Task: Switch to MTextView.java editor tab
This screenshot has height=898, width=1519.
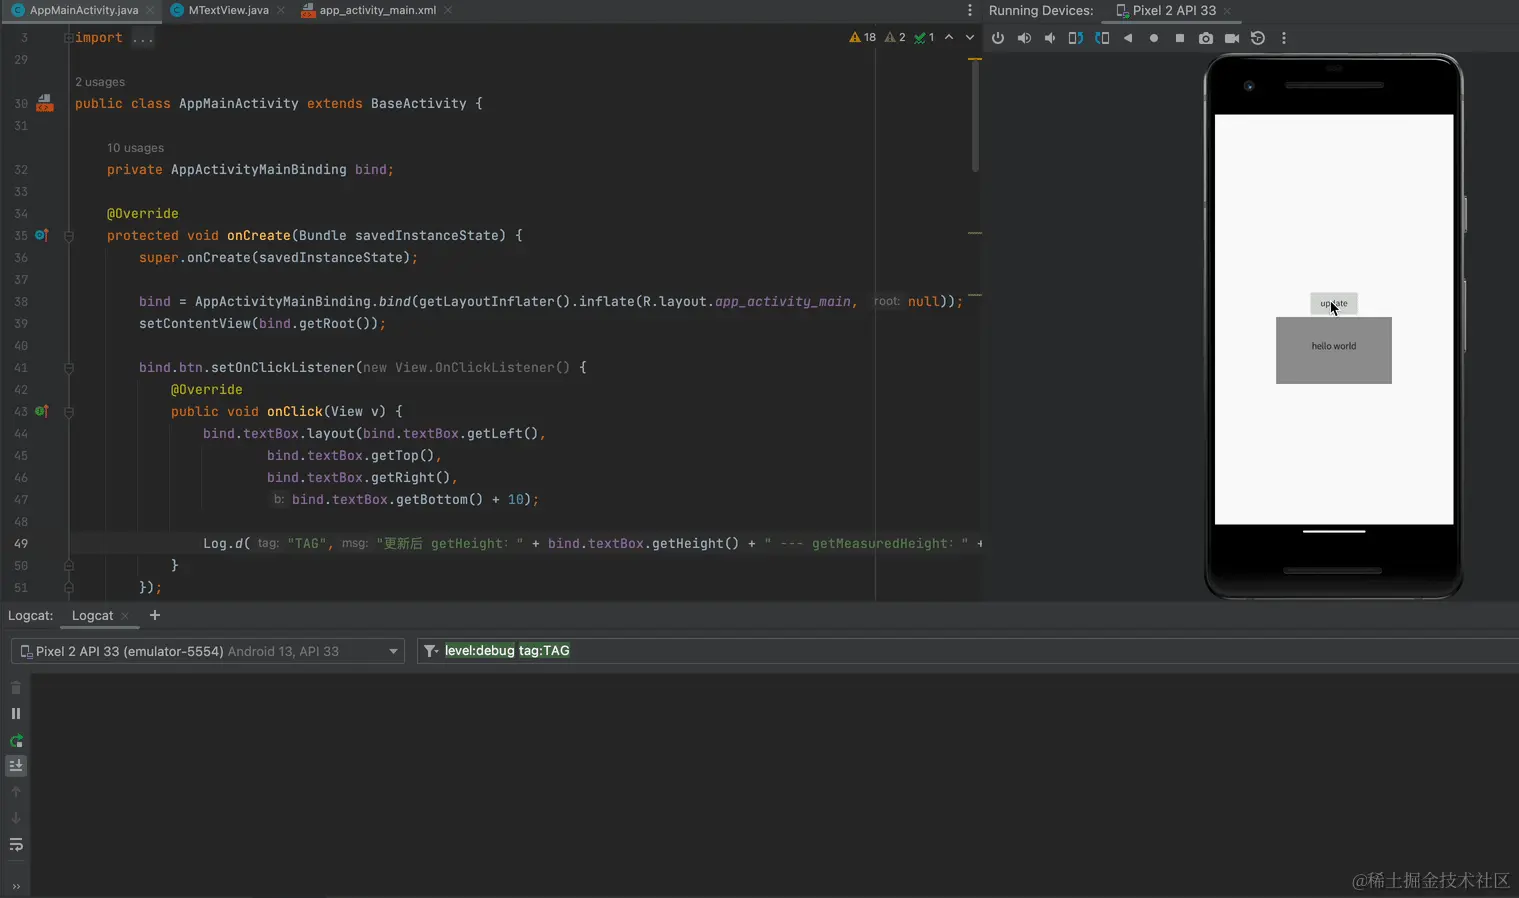Action: coord(228,10)
